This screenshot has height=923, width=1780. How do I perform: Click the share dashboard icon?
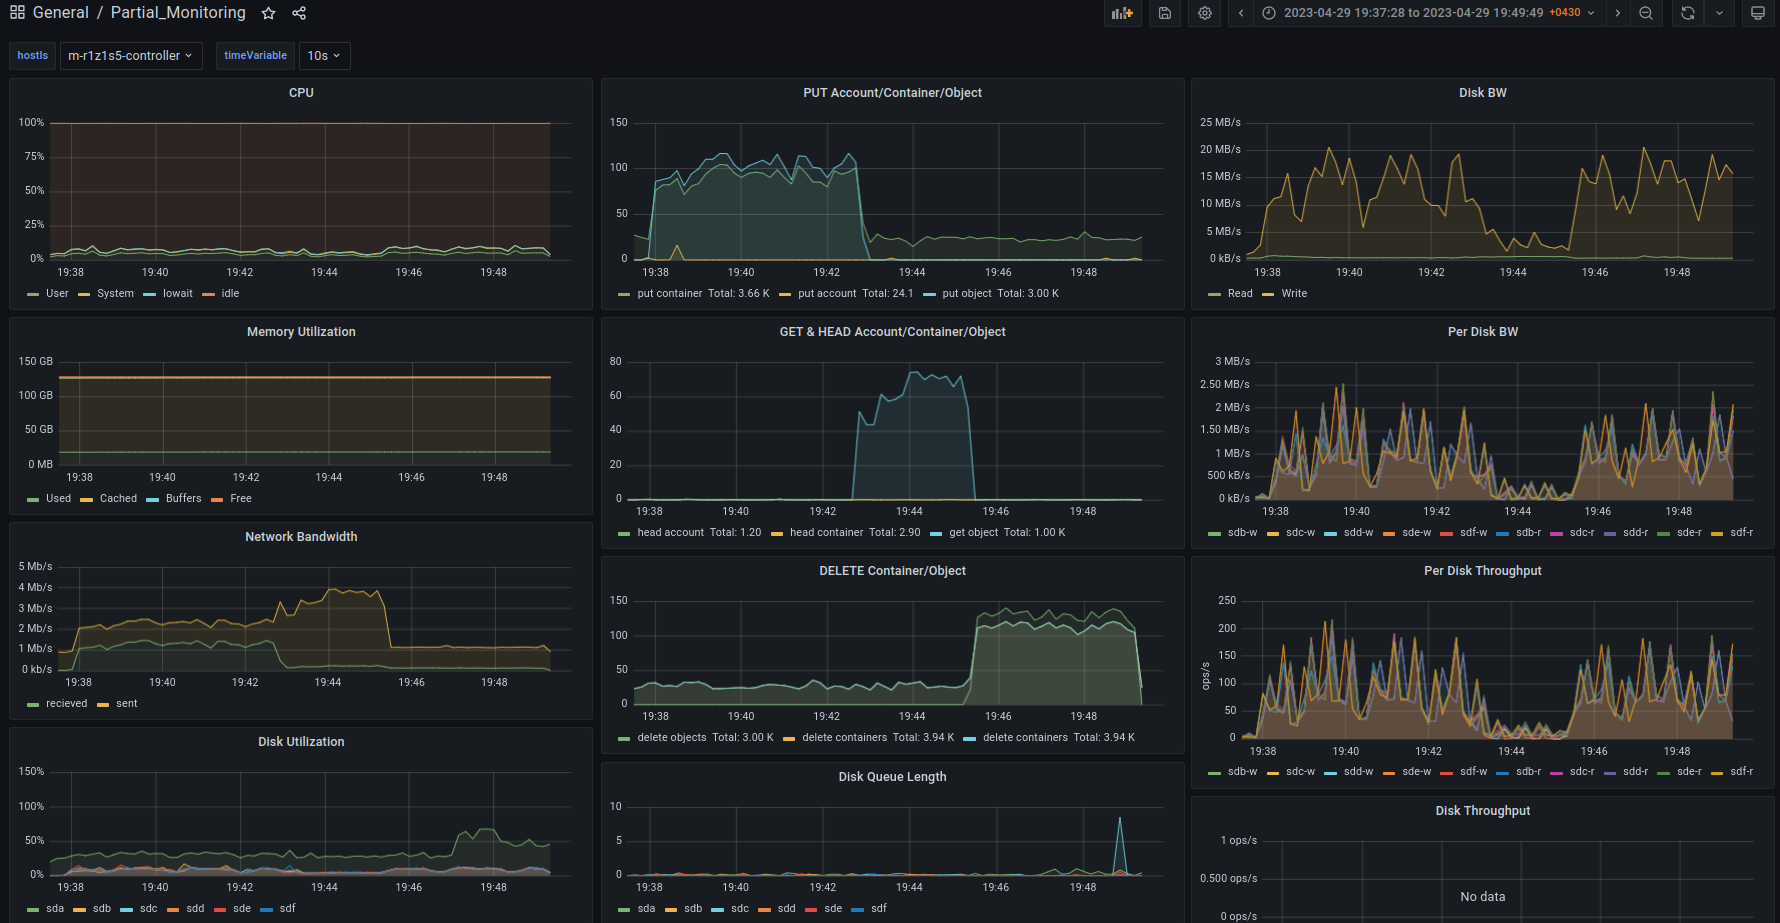tap(299, 13)
